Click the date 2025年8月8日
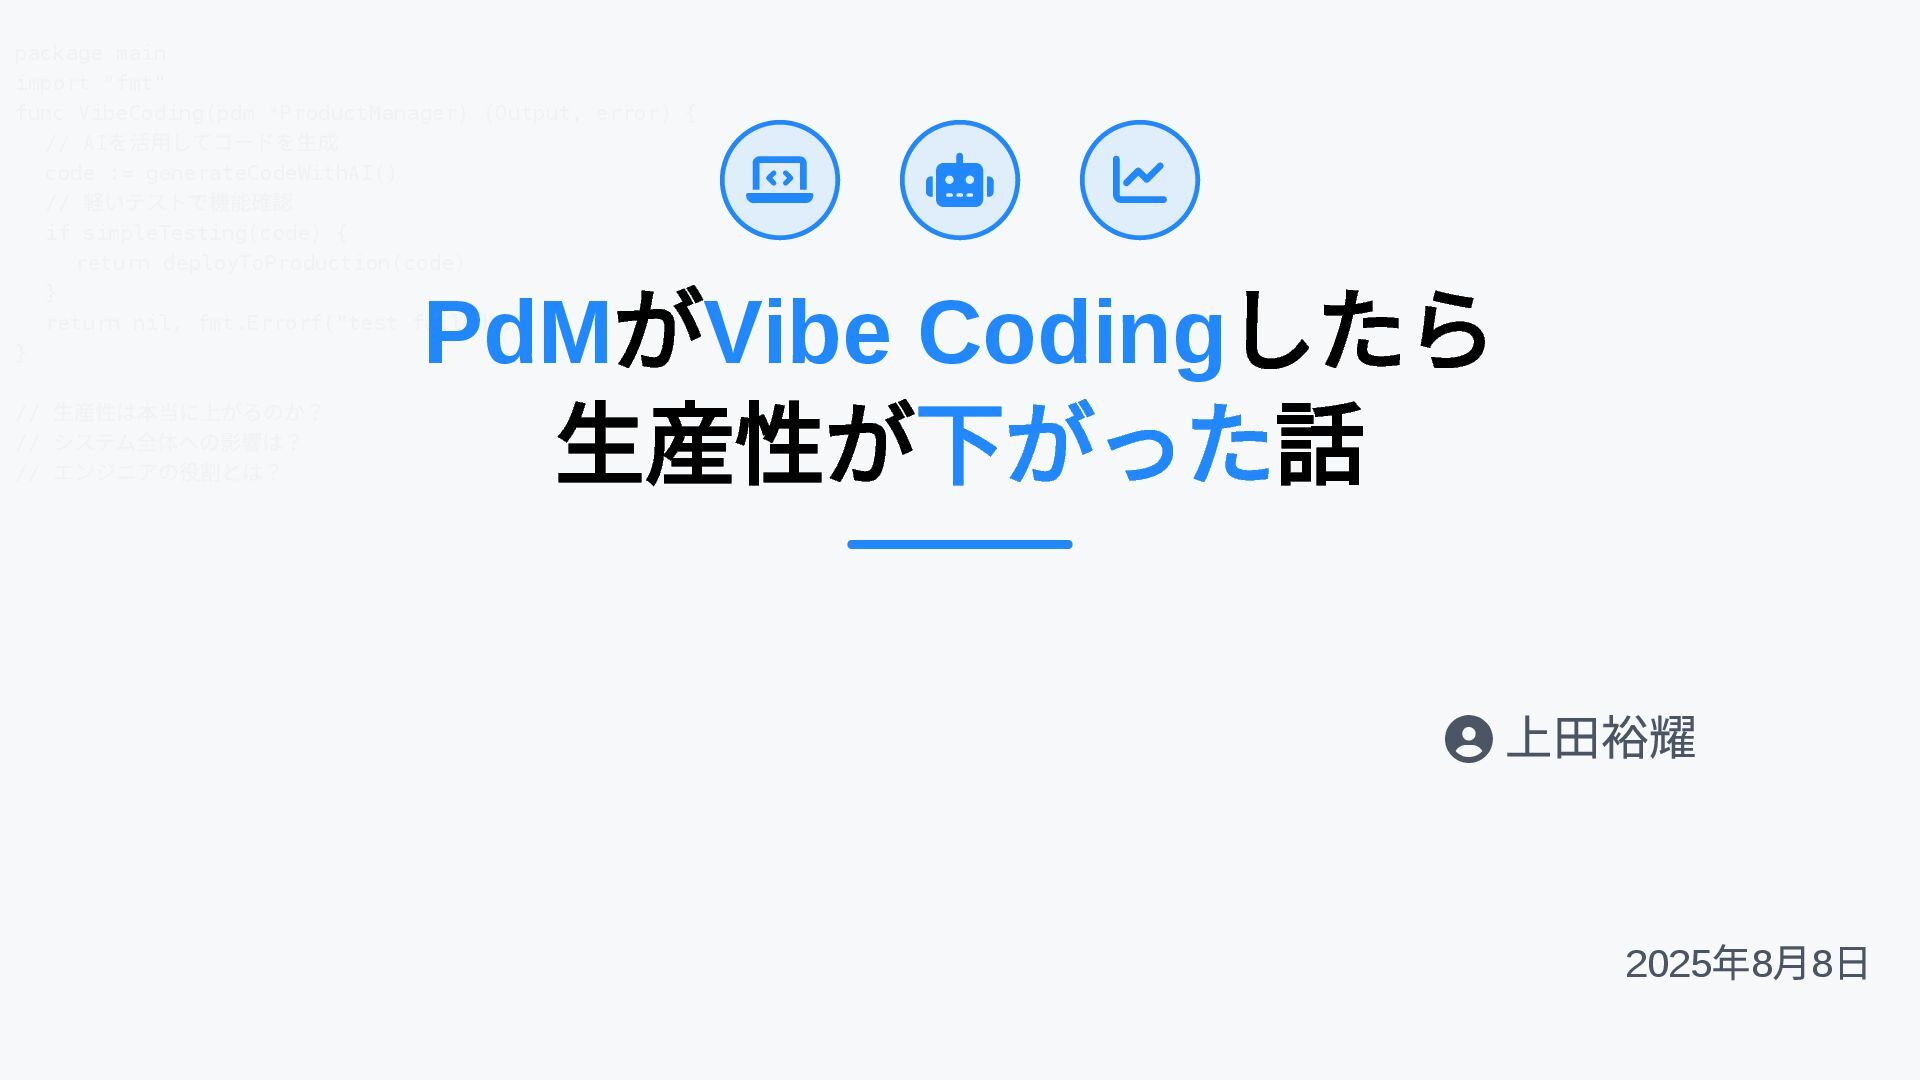This screenshot has height=1080, width=1920. coord(1747,963)
